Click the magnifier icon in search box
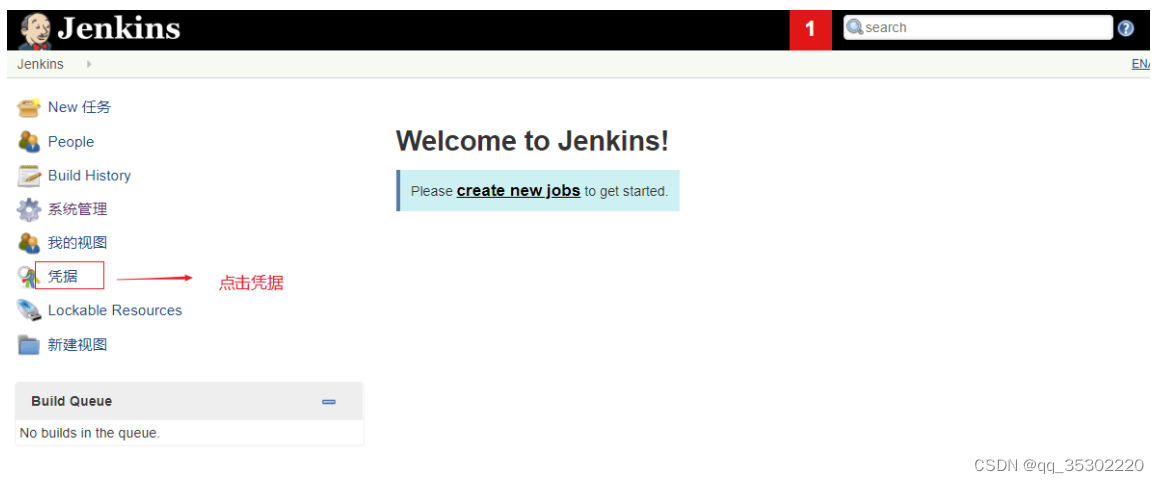Image resolution: width=1159 pixels, height=483 pixels. [x=854, y=27]
